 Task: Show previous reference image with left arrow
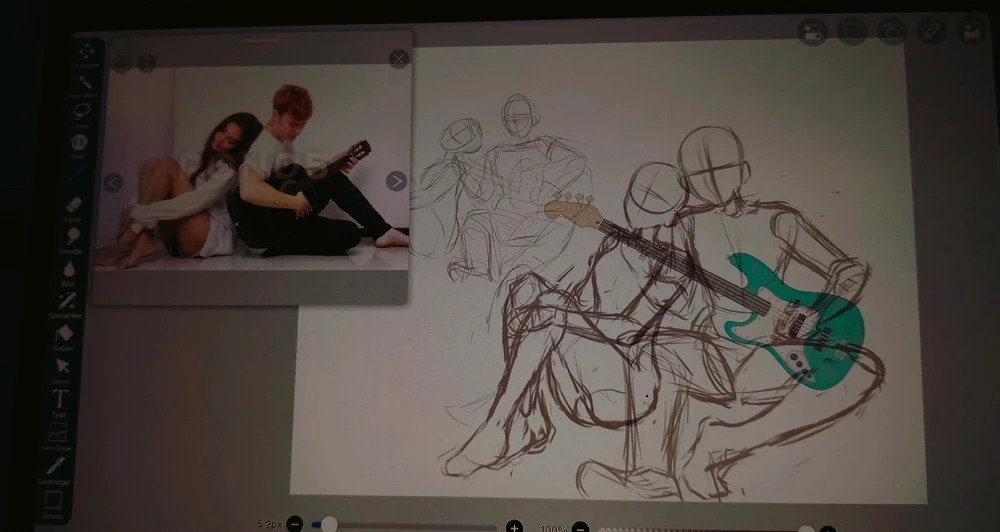pyautogui.click(x=113, y=183)
